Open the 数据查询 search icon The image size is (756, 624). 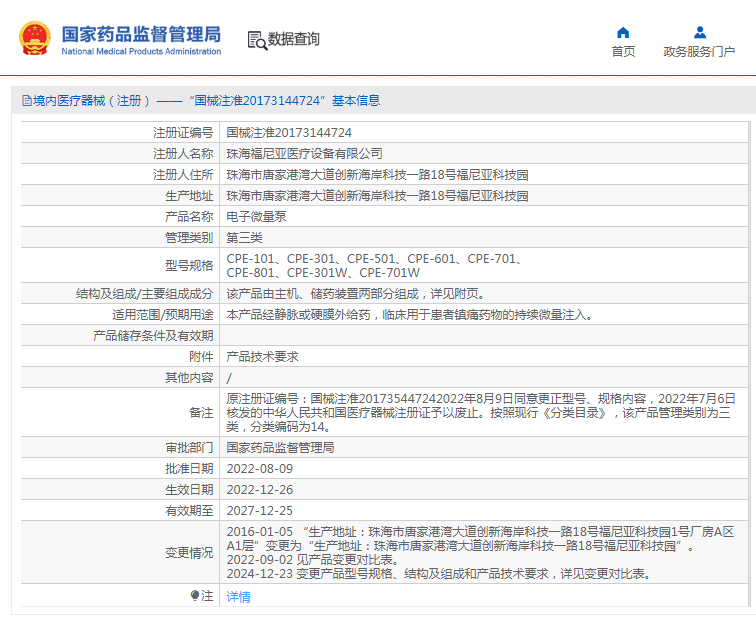point(257,41)
